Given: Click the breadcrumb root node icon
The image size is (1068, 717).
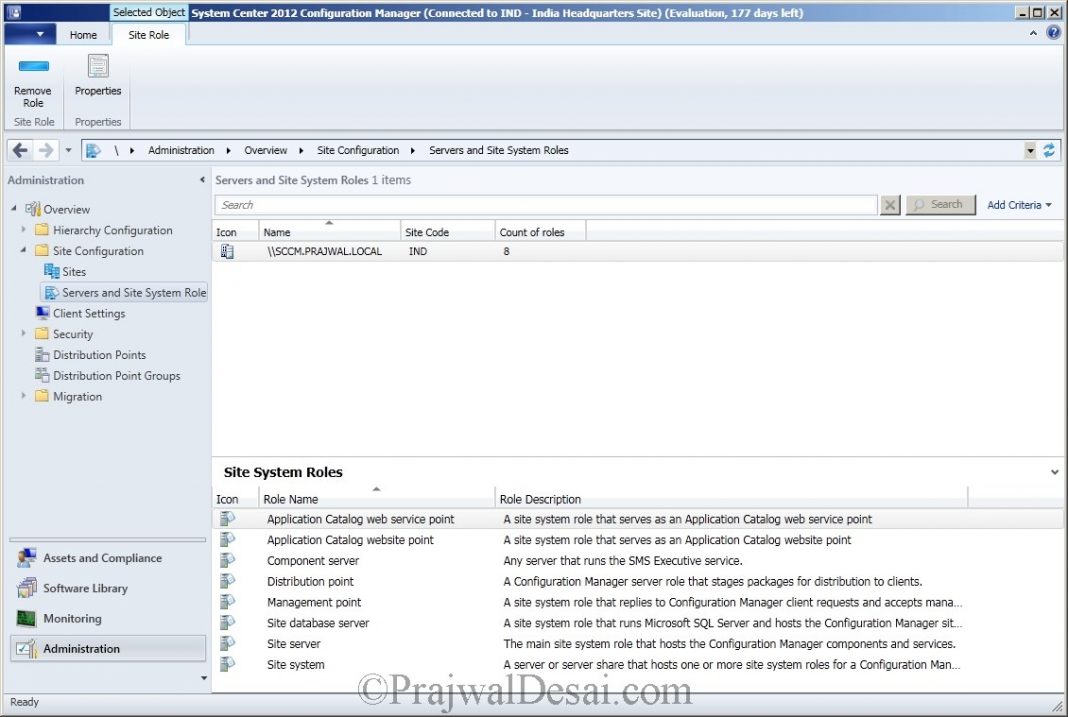Looking at the screenshot, I should (93, 150).
